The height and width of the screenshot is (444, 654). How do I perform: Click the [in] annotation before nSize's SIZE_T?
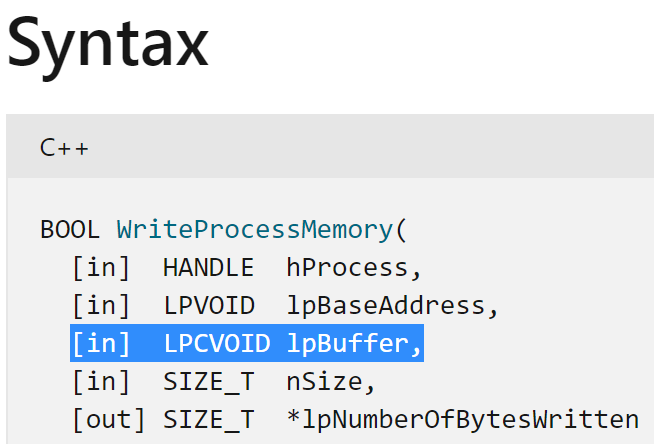(101, 381)
